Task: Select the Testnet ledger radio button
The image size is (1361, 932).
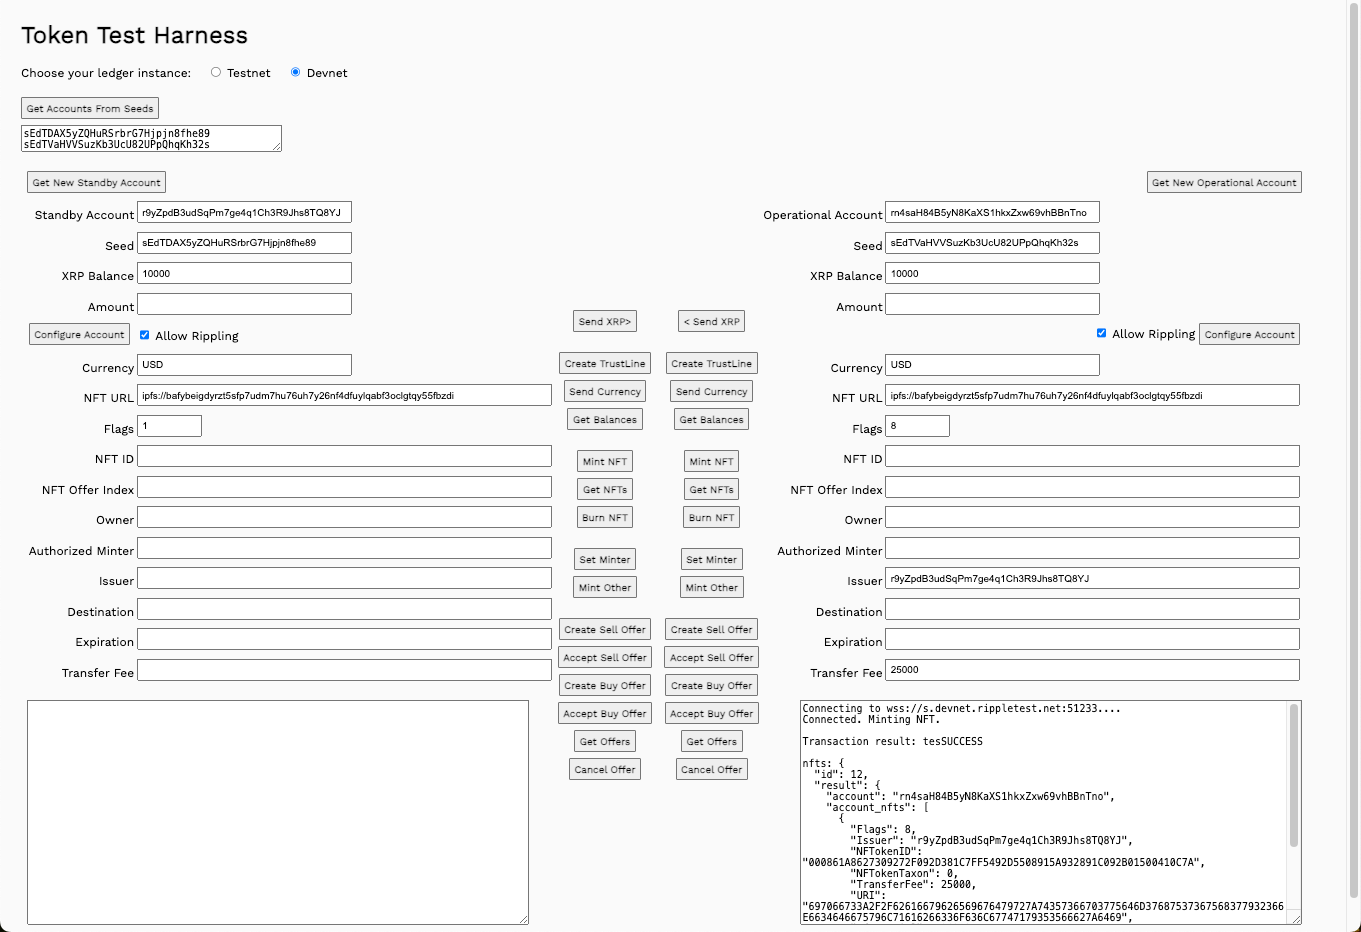Action: pyautogui.click(x=216, y=72)
